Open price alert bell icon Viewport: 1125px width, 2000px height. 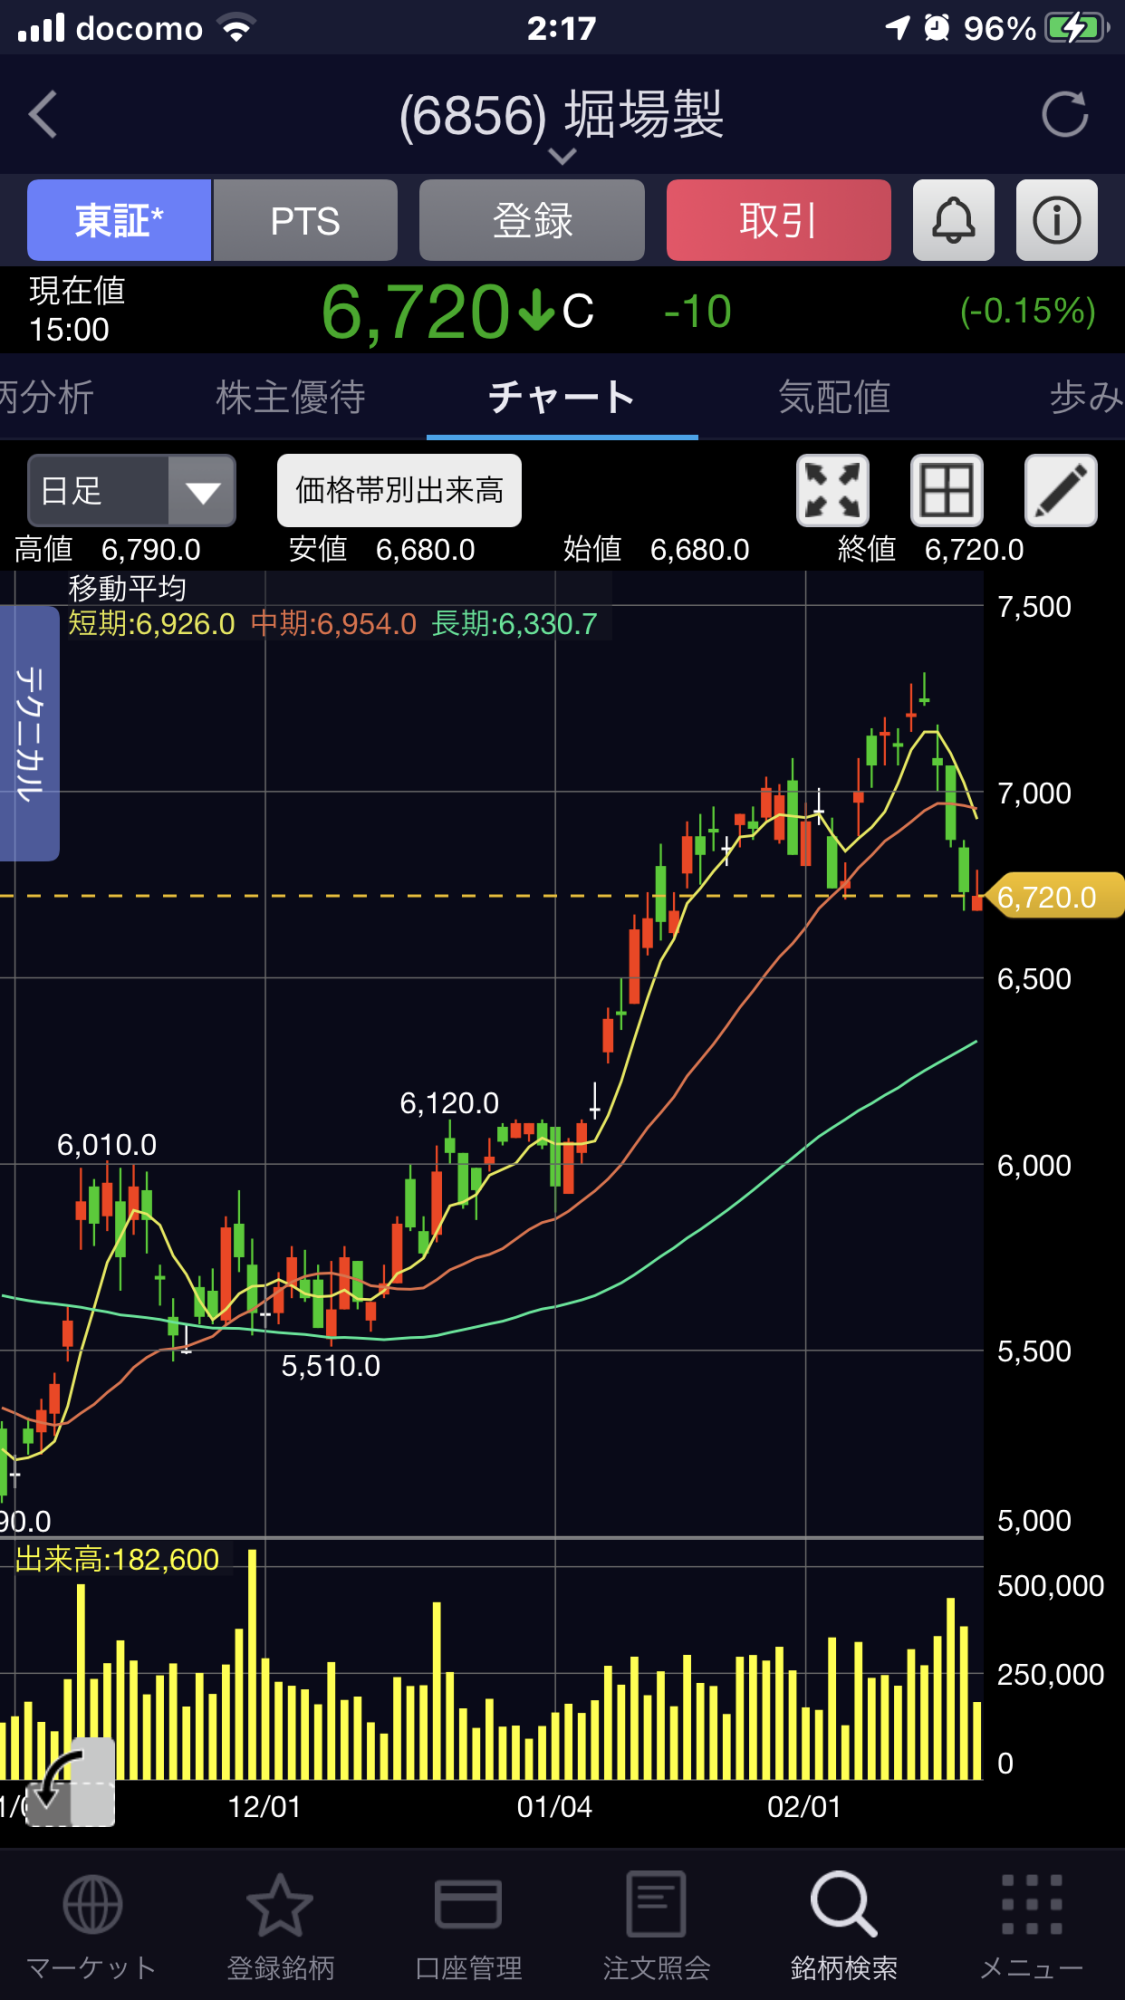[953, 220]
